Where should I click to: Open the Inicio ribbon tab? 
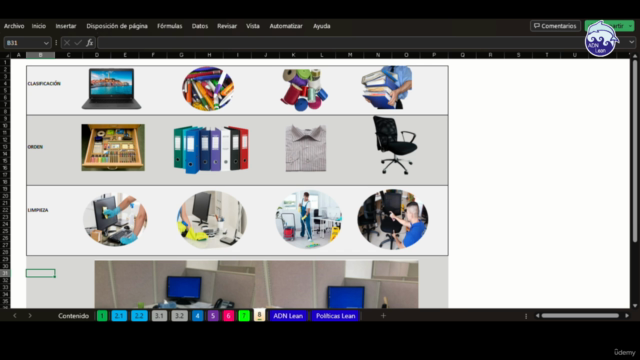[x=39, y=26]
